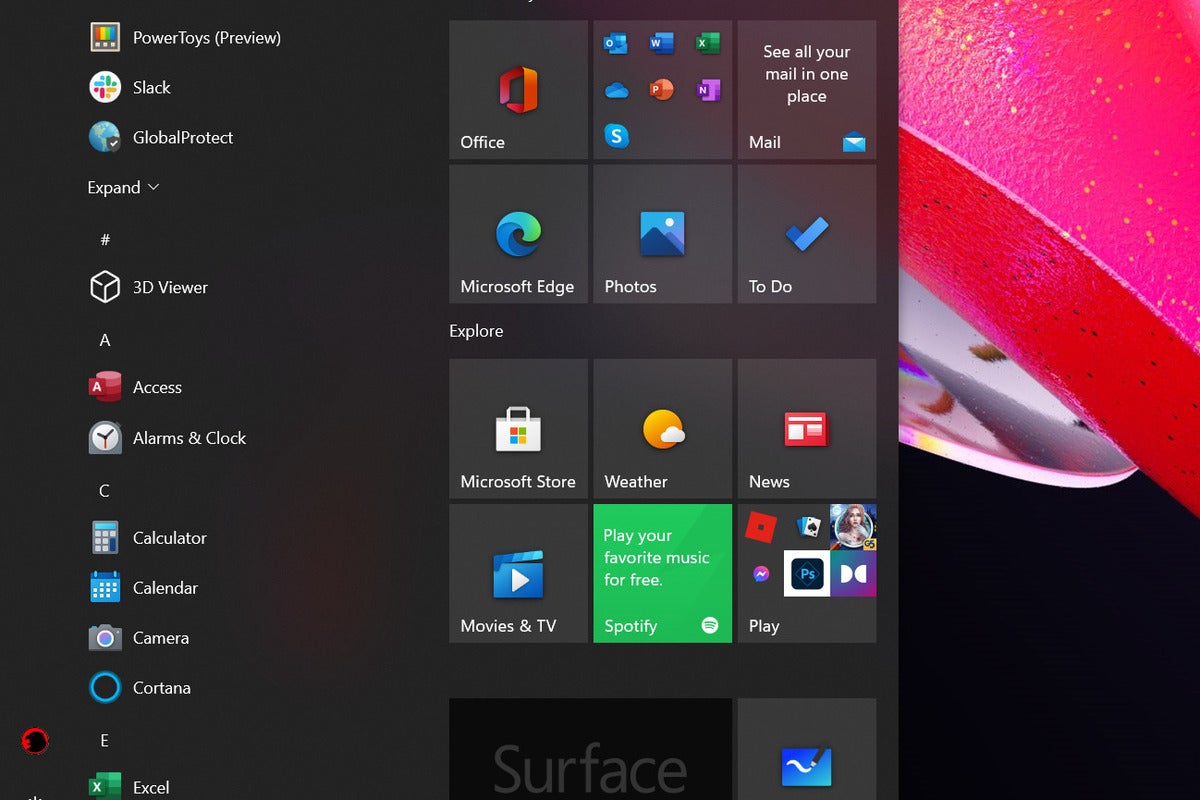Click the Explore group heading
The width and height of the screenshot is (1200, 800).
point(476,331)
